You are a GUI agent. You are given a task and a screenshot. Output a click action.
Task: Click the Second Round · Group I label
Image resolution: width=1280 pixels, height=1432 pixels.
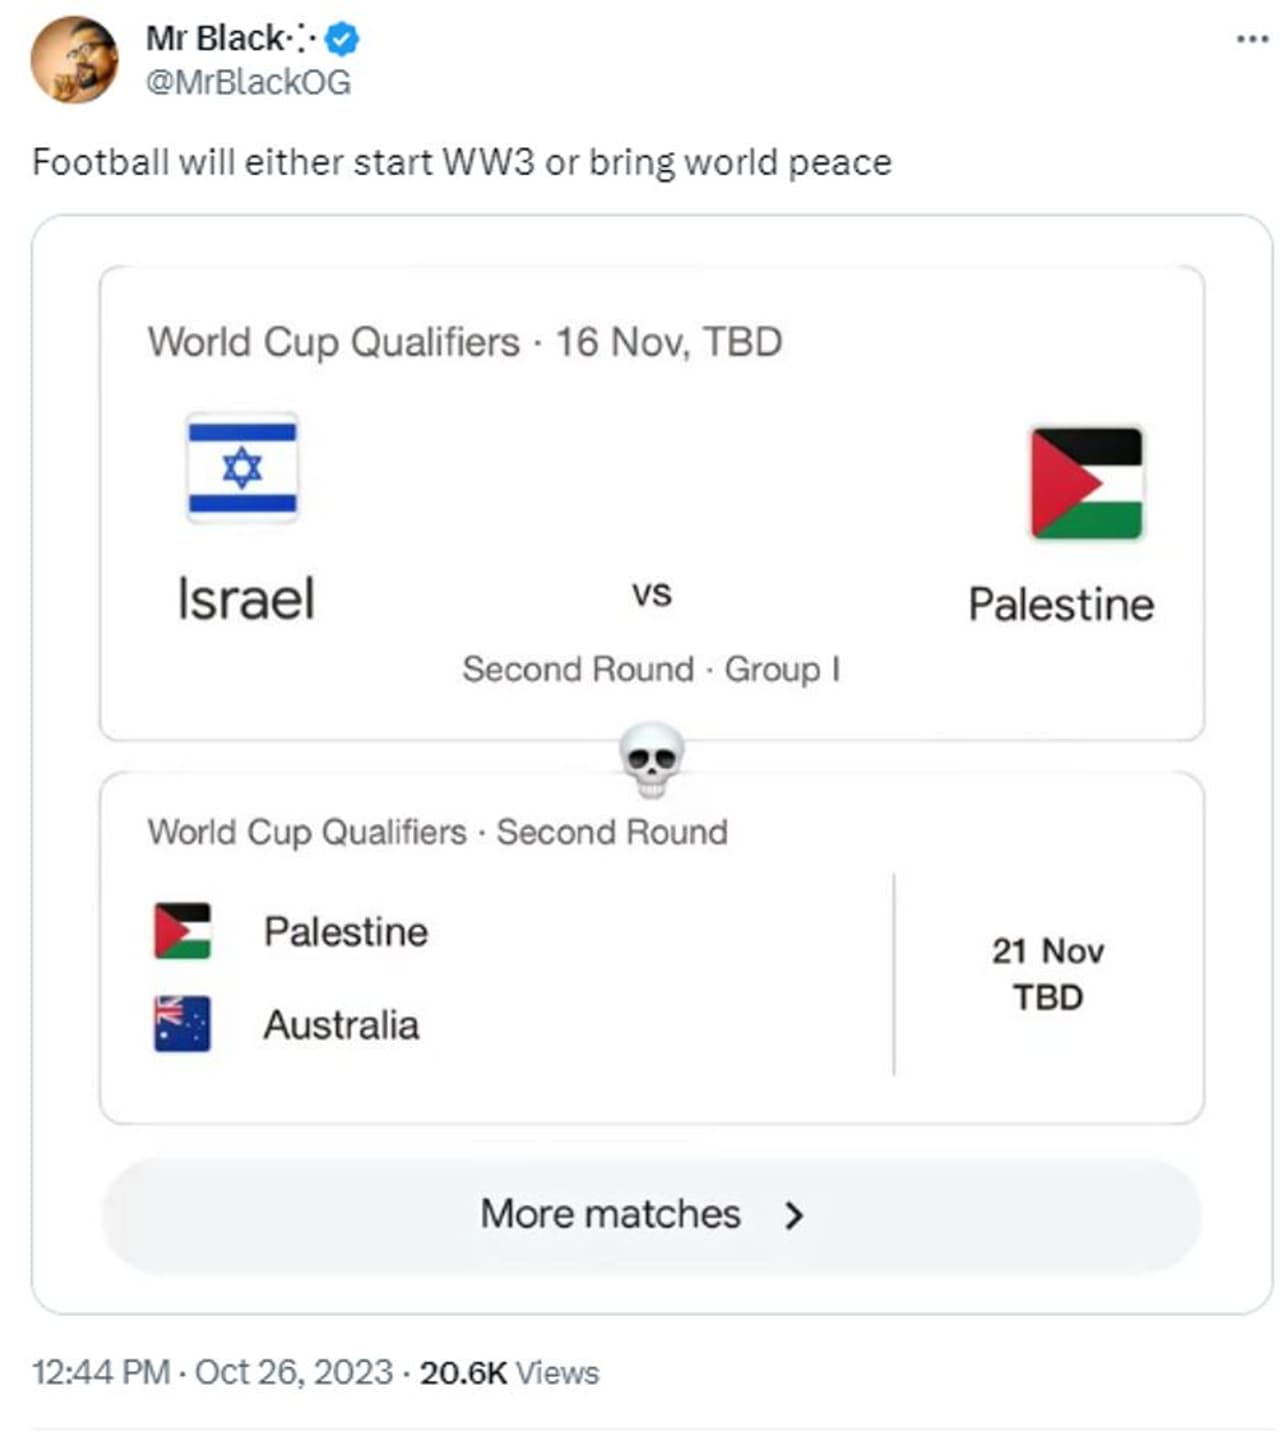point(651,669)
